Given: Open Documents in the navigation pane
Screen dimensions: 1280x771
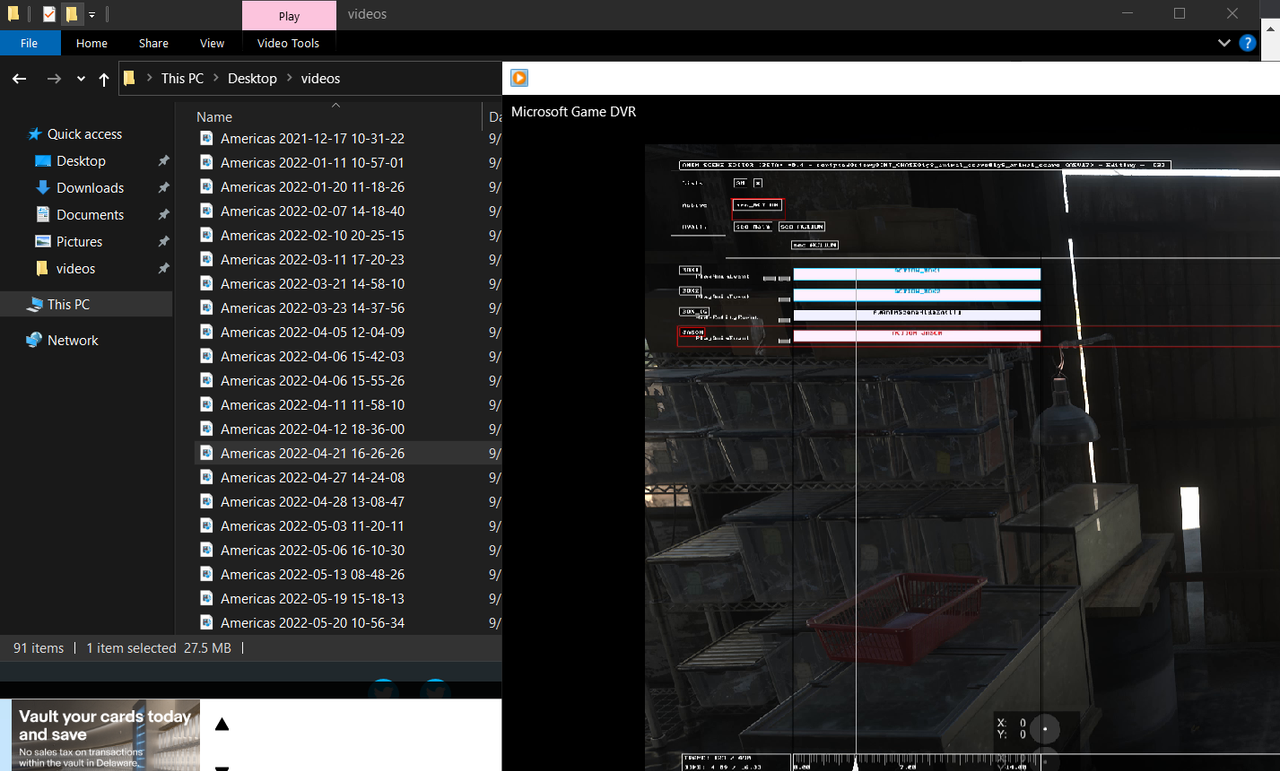Looking at the screenshot, I should [90, 215].
